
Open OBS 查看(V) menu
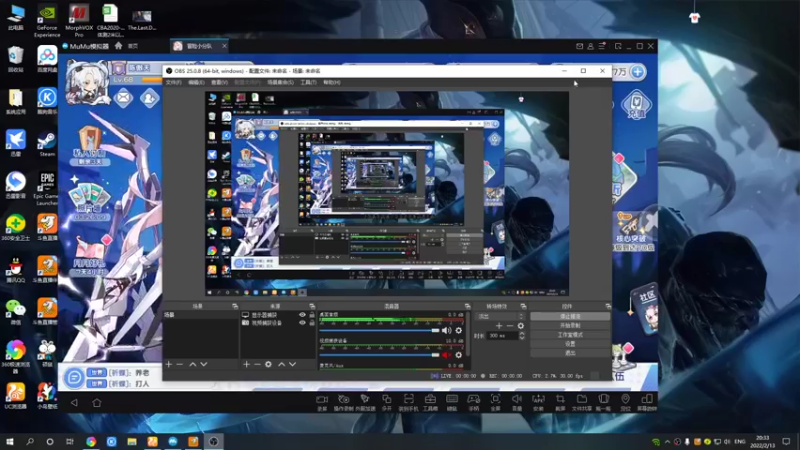coord(219,82)
